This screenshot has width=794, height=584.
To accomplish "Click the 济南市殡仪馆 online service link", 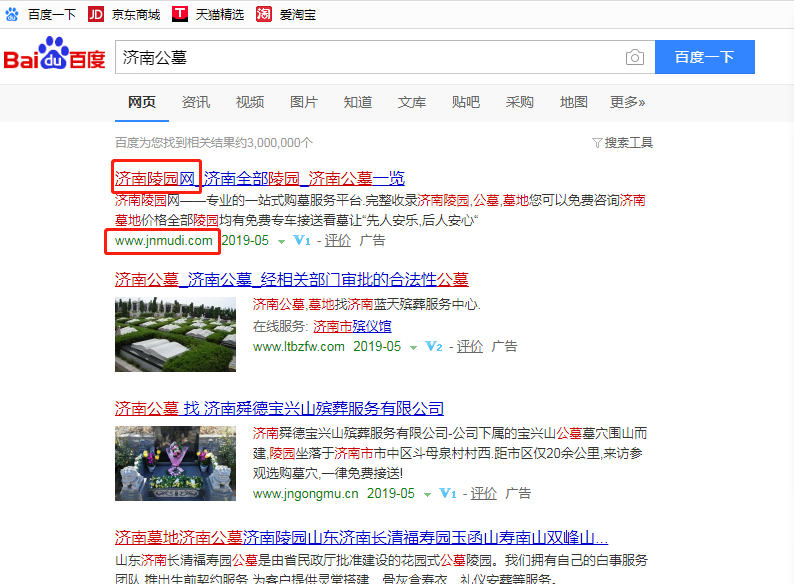I will [352, 326].
